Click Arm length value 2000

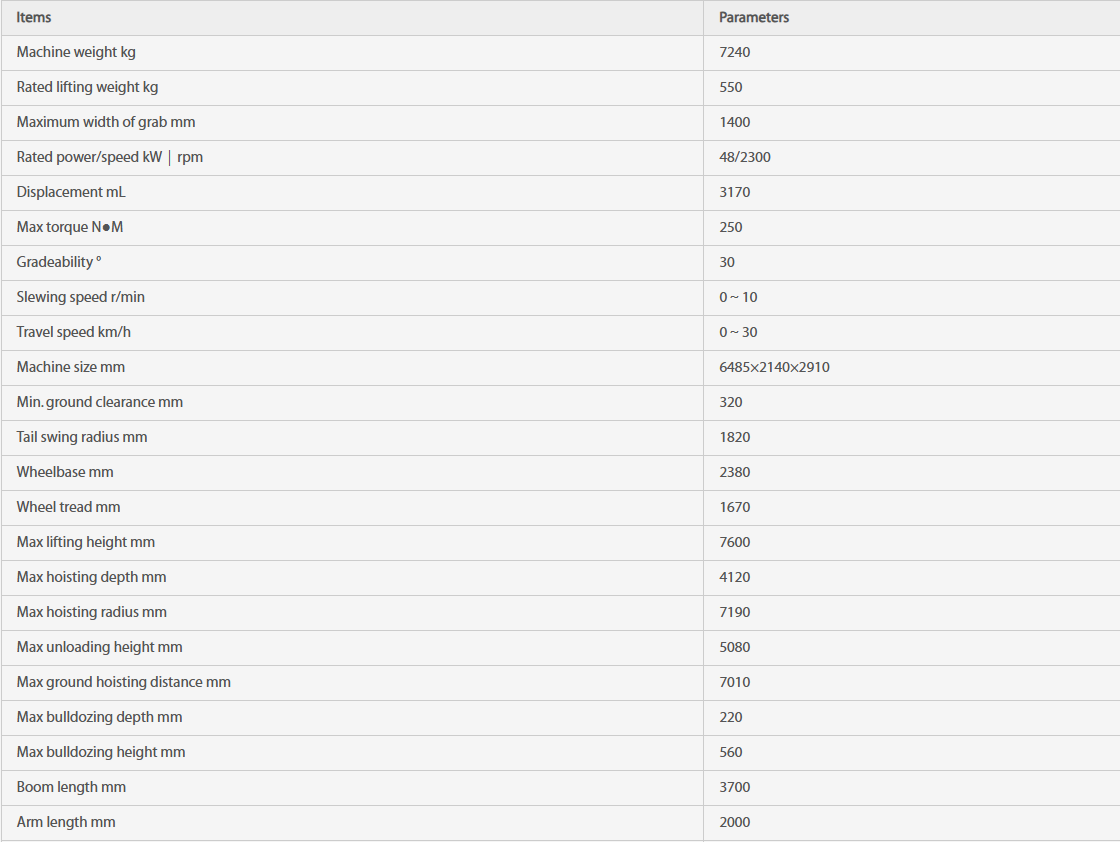734,822
